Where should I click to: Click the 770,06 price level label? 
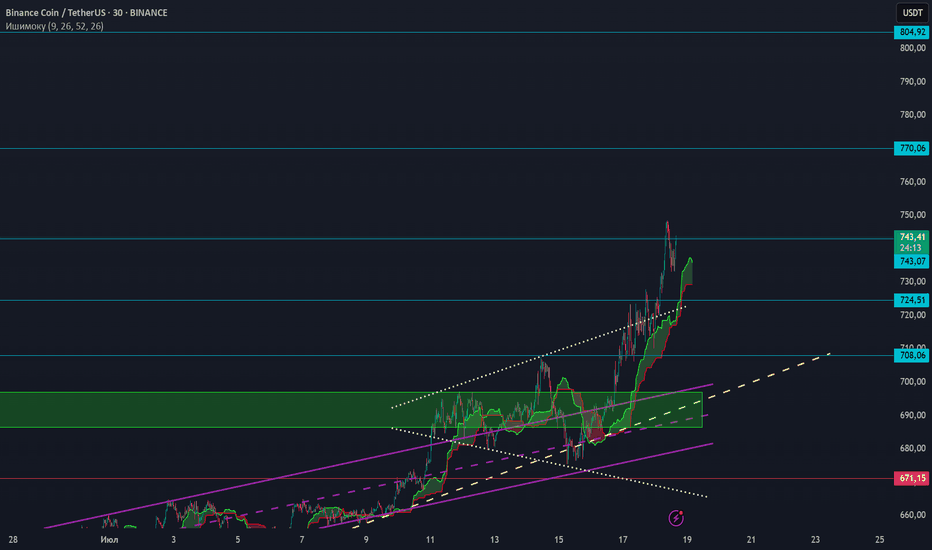tap(912, 148)
